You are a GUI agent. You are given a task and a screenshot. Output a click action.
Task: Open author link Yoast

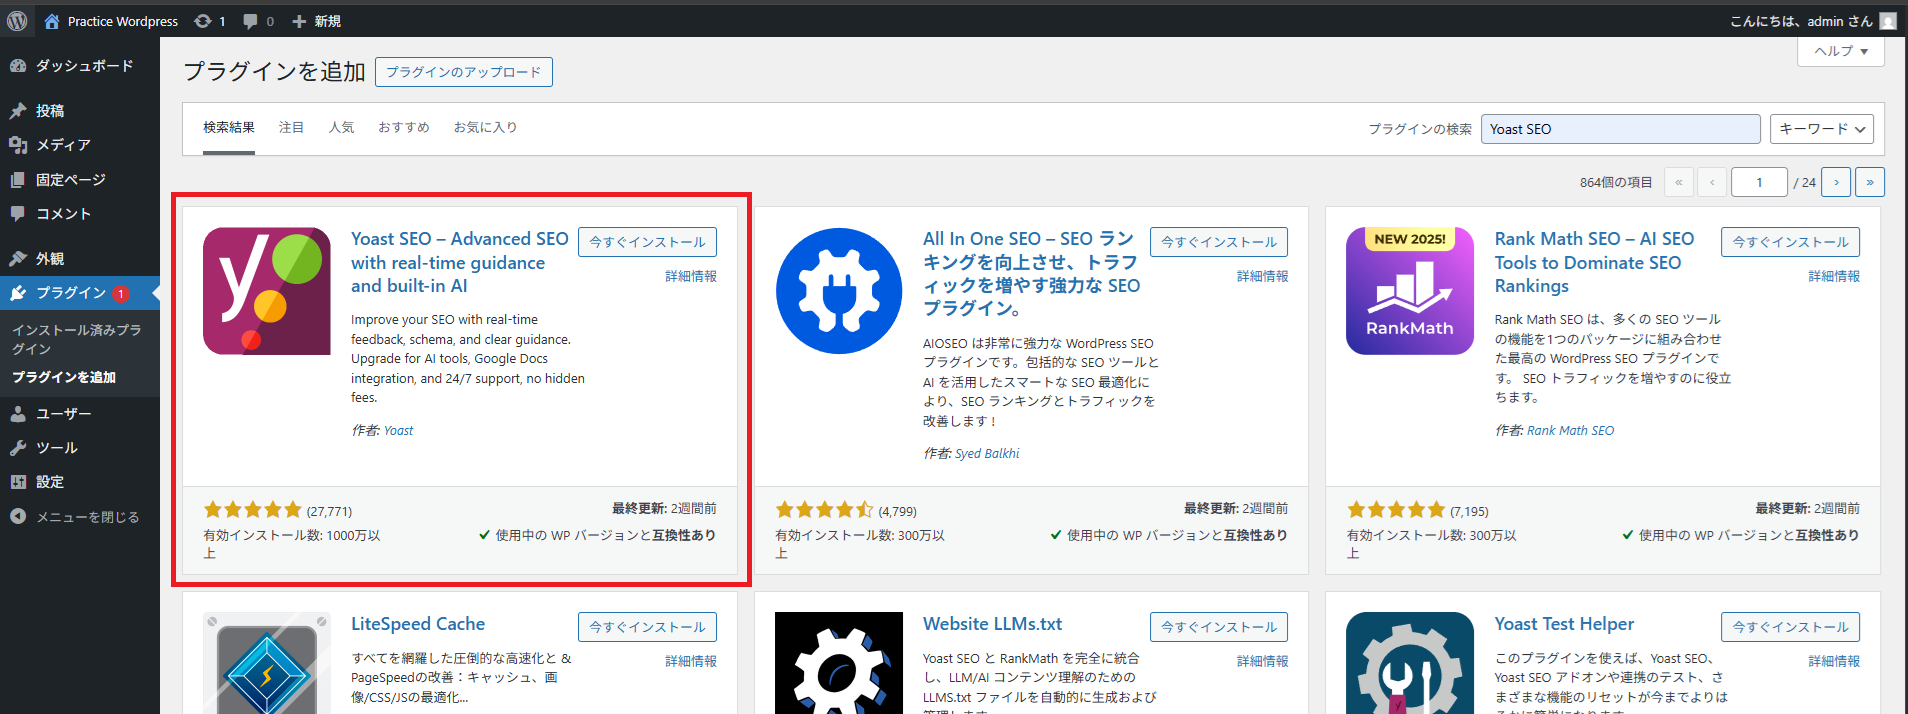[398, 431]
